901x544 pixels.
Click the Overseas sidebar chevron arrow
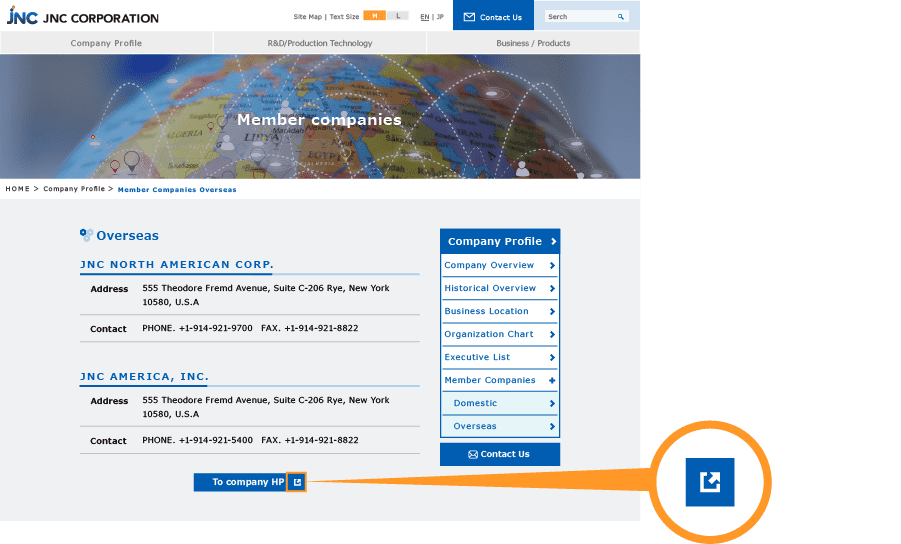click(x=552, y=426)
